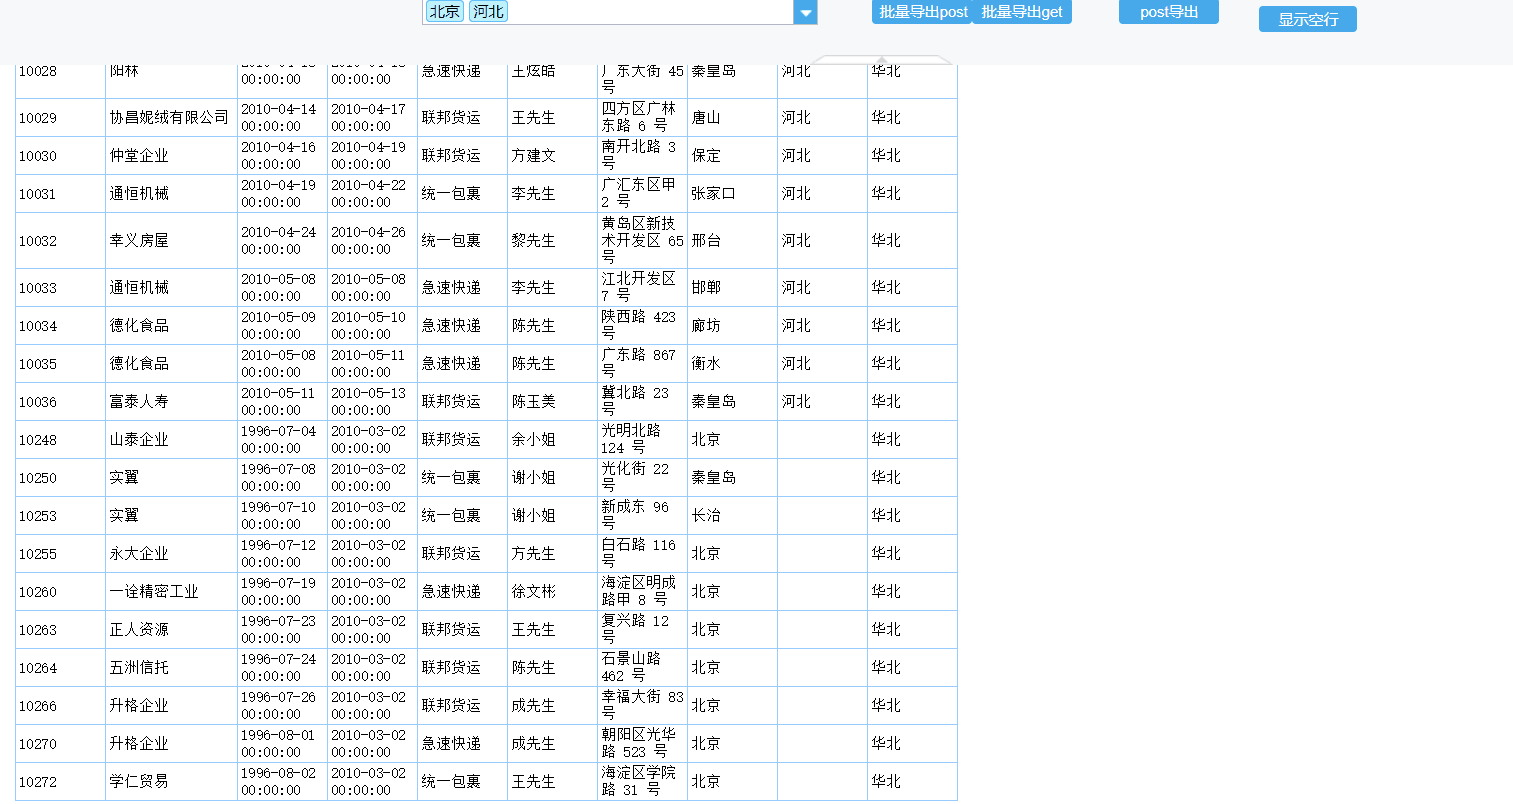Select the 邢台 city cell
This screenshot has height=804, width=1513.
pyautogui.click(x=732, y=241)
